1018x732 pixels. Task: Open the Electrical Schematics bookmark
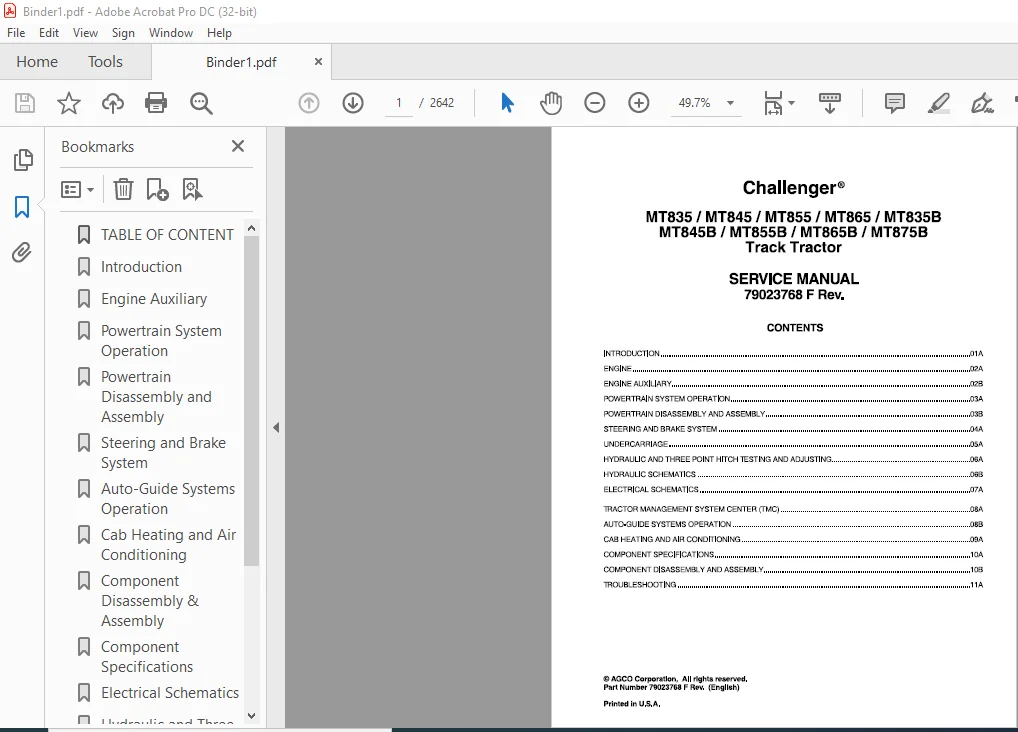(x=170, y=693)
